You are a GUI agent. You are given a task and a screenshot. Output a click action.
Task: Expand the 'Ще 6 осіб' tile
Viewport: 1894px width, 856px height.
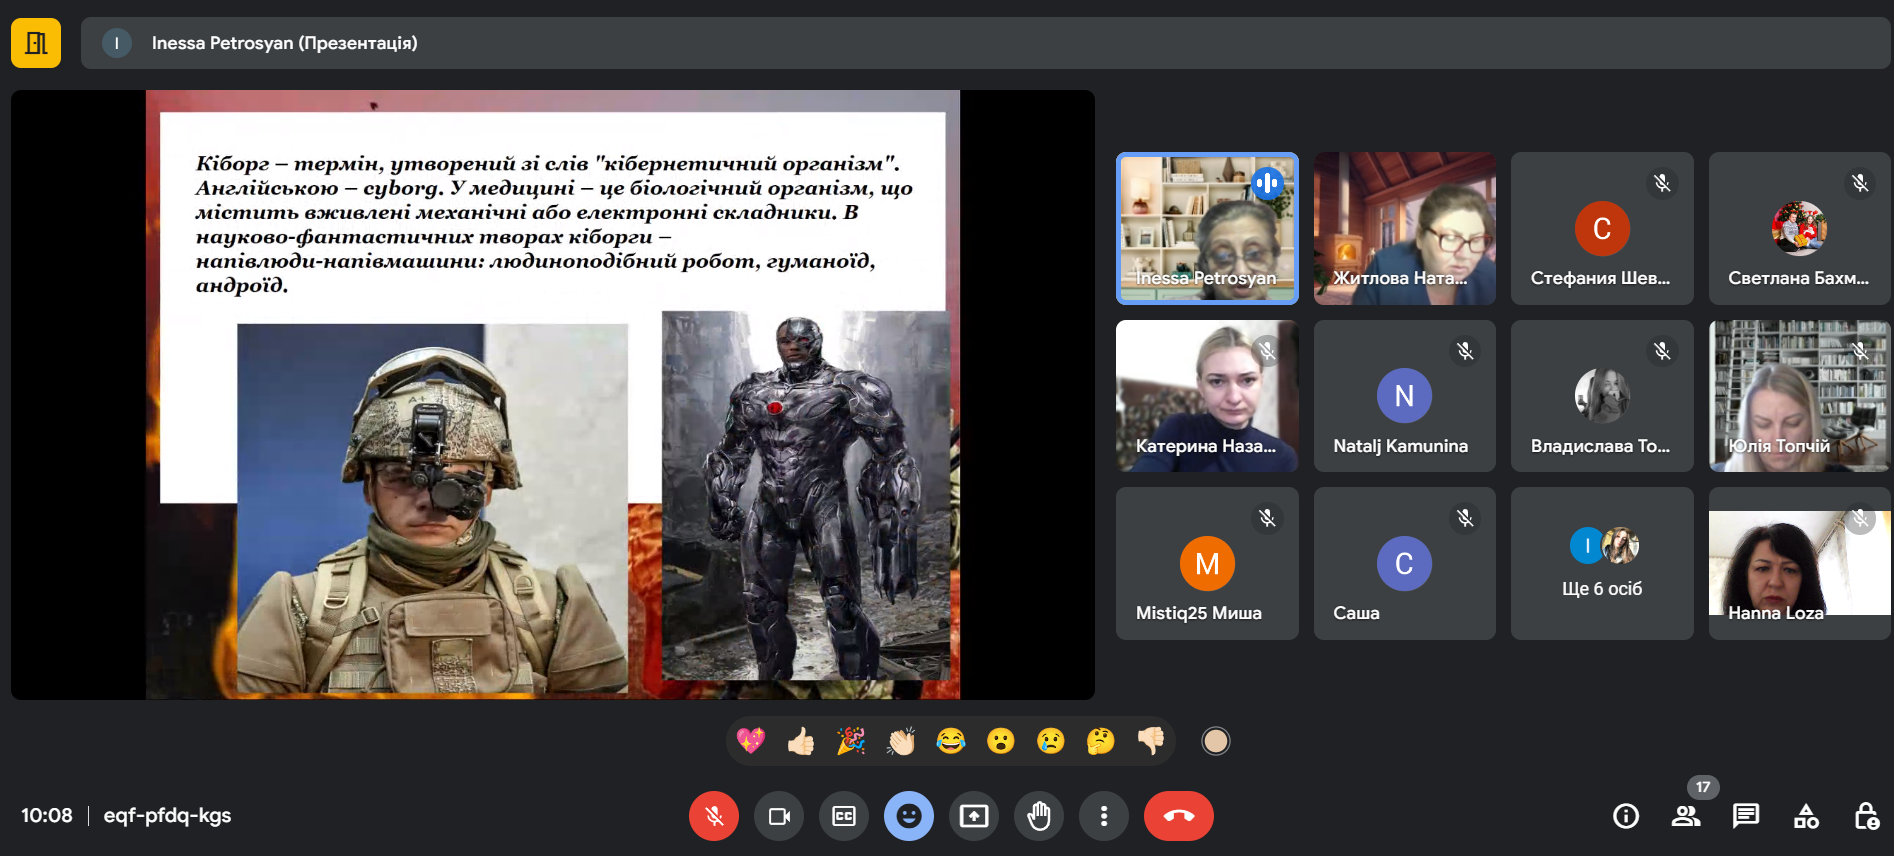[1602, 563]
